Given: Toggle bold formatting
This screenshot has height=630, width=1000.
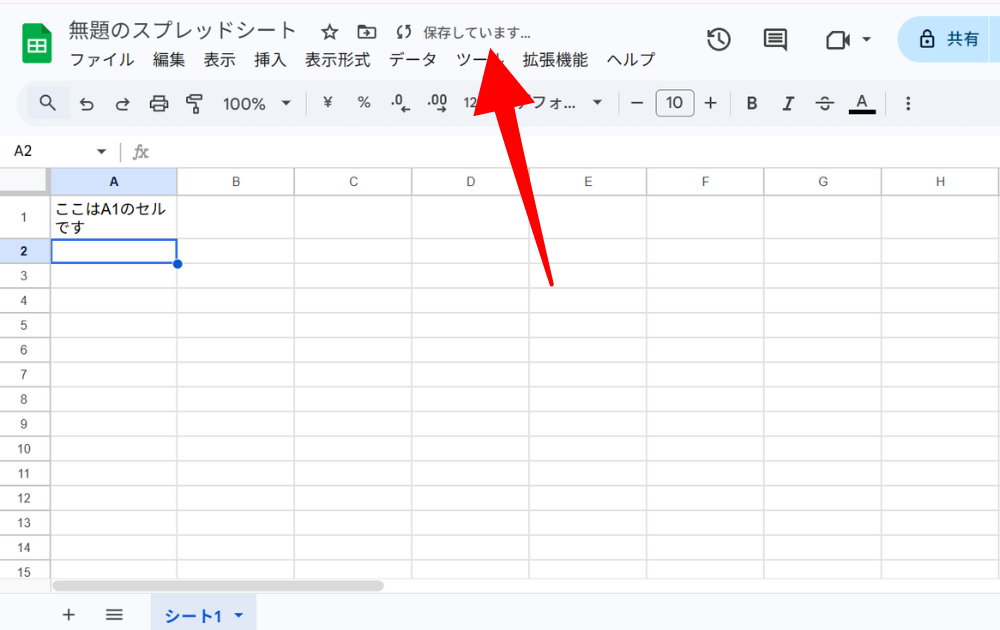Looking at the screenshot, I should click(752, 103).
